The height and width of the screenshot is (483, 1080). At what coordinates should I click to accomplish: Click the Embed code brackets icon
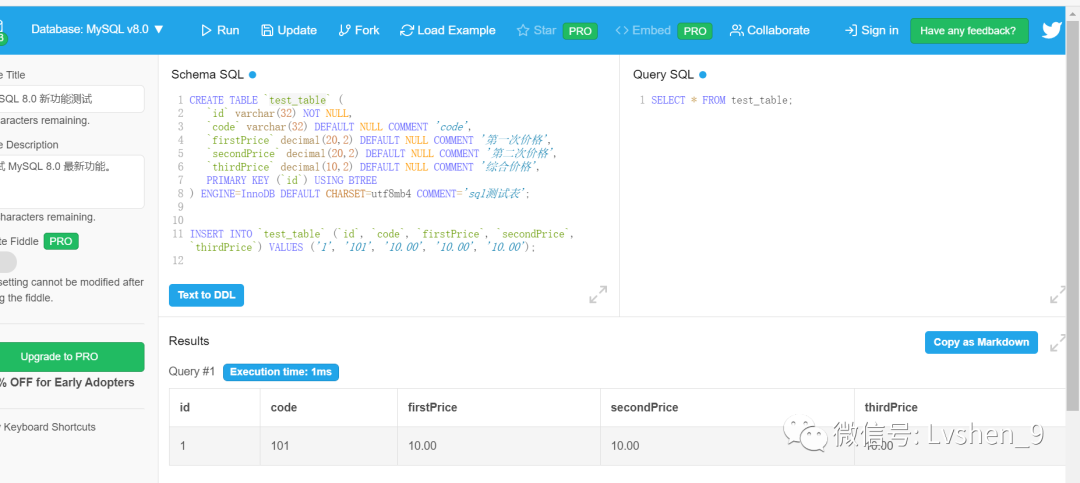click(621, 30)
